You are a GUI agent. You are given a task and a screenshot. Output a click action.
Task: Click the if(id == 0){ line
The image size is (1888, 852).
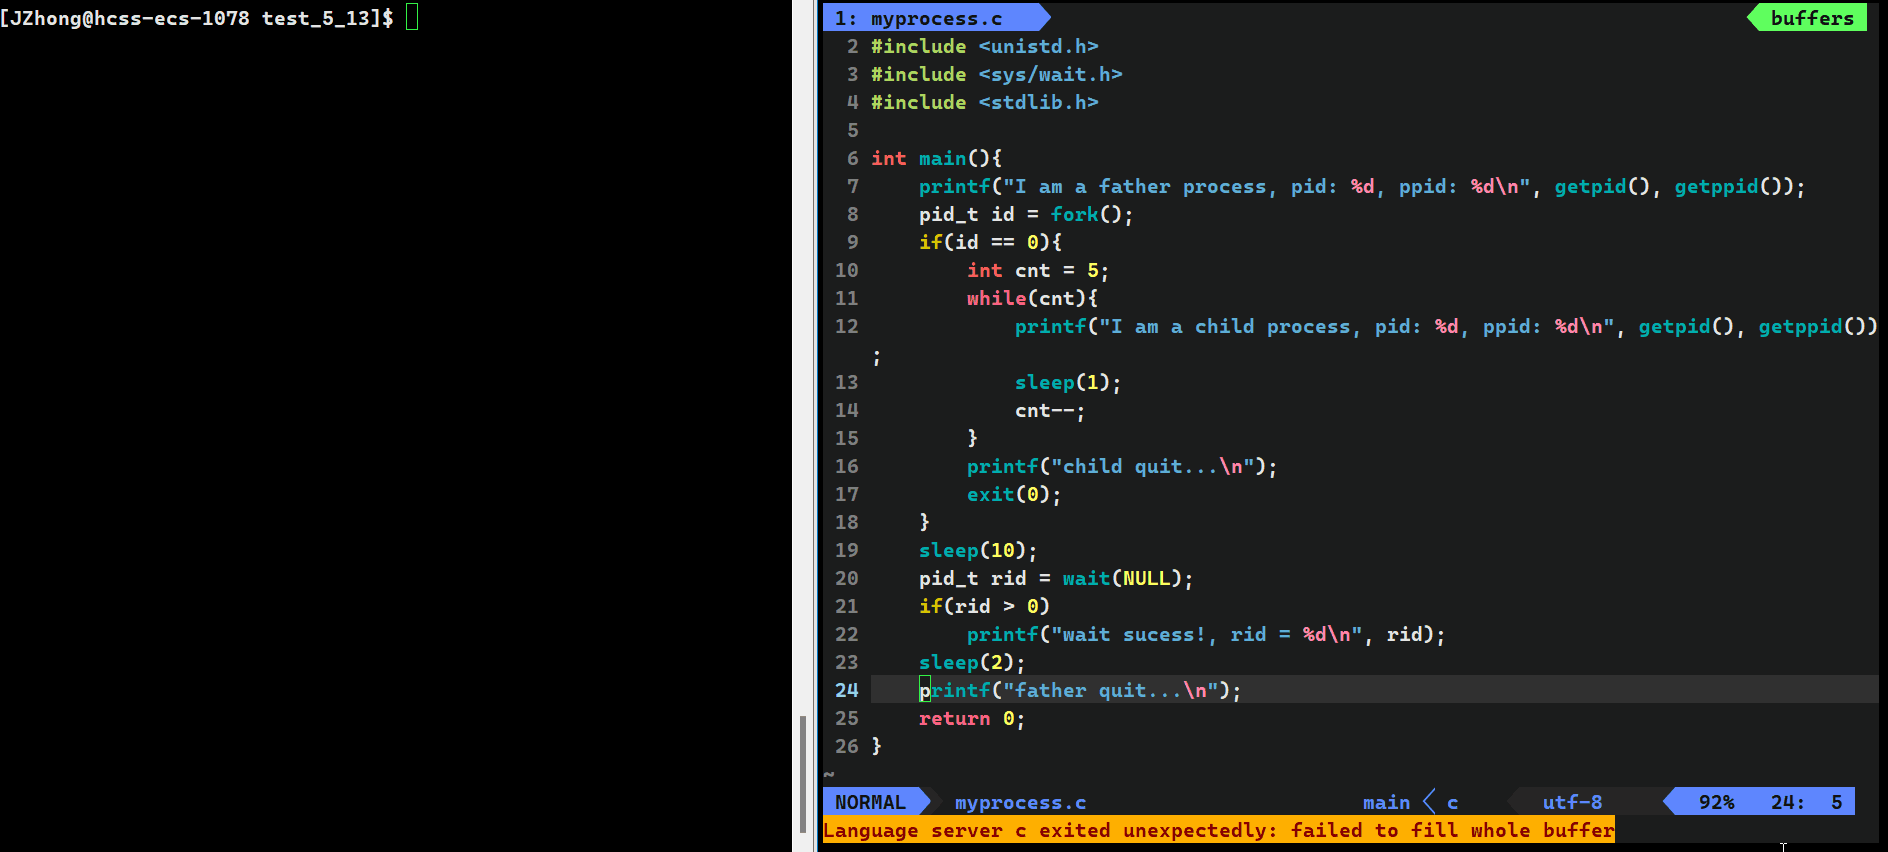(990, 242)
